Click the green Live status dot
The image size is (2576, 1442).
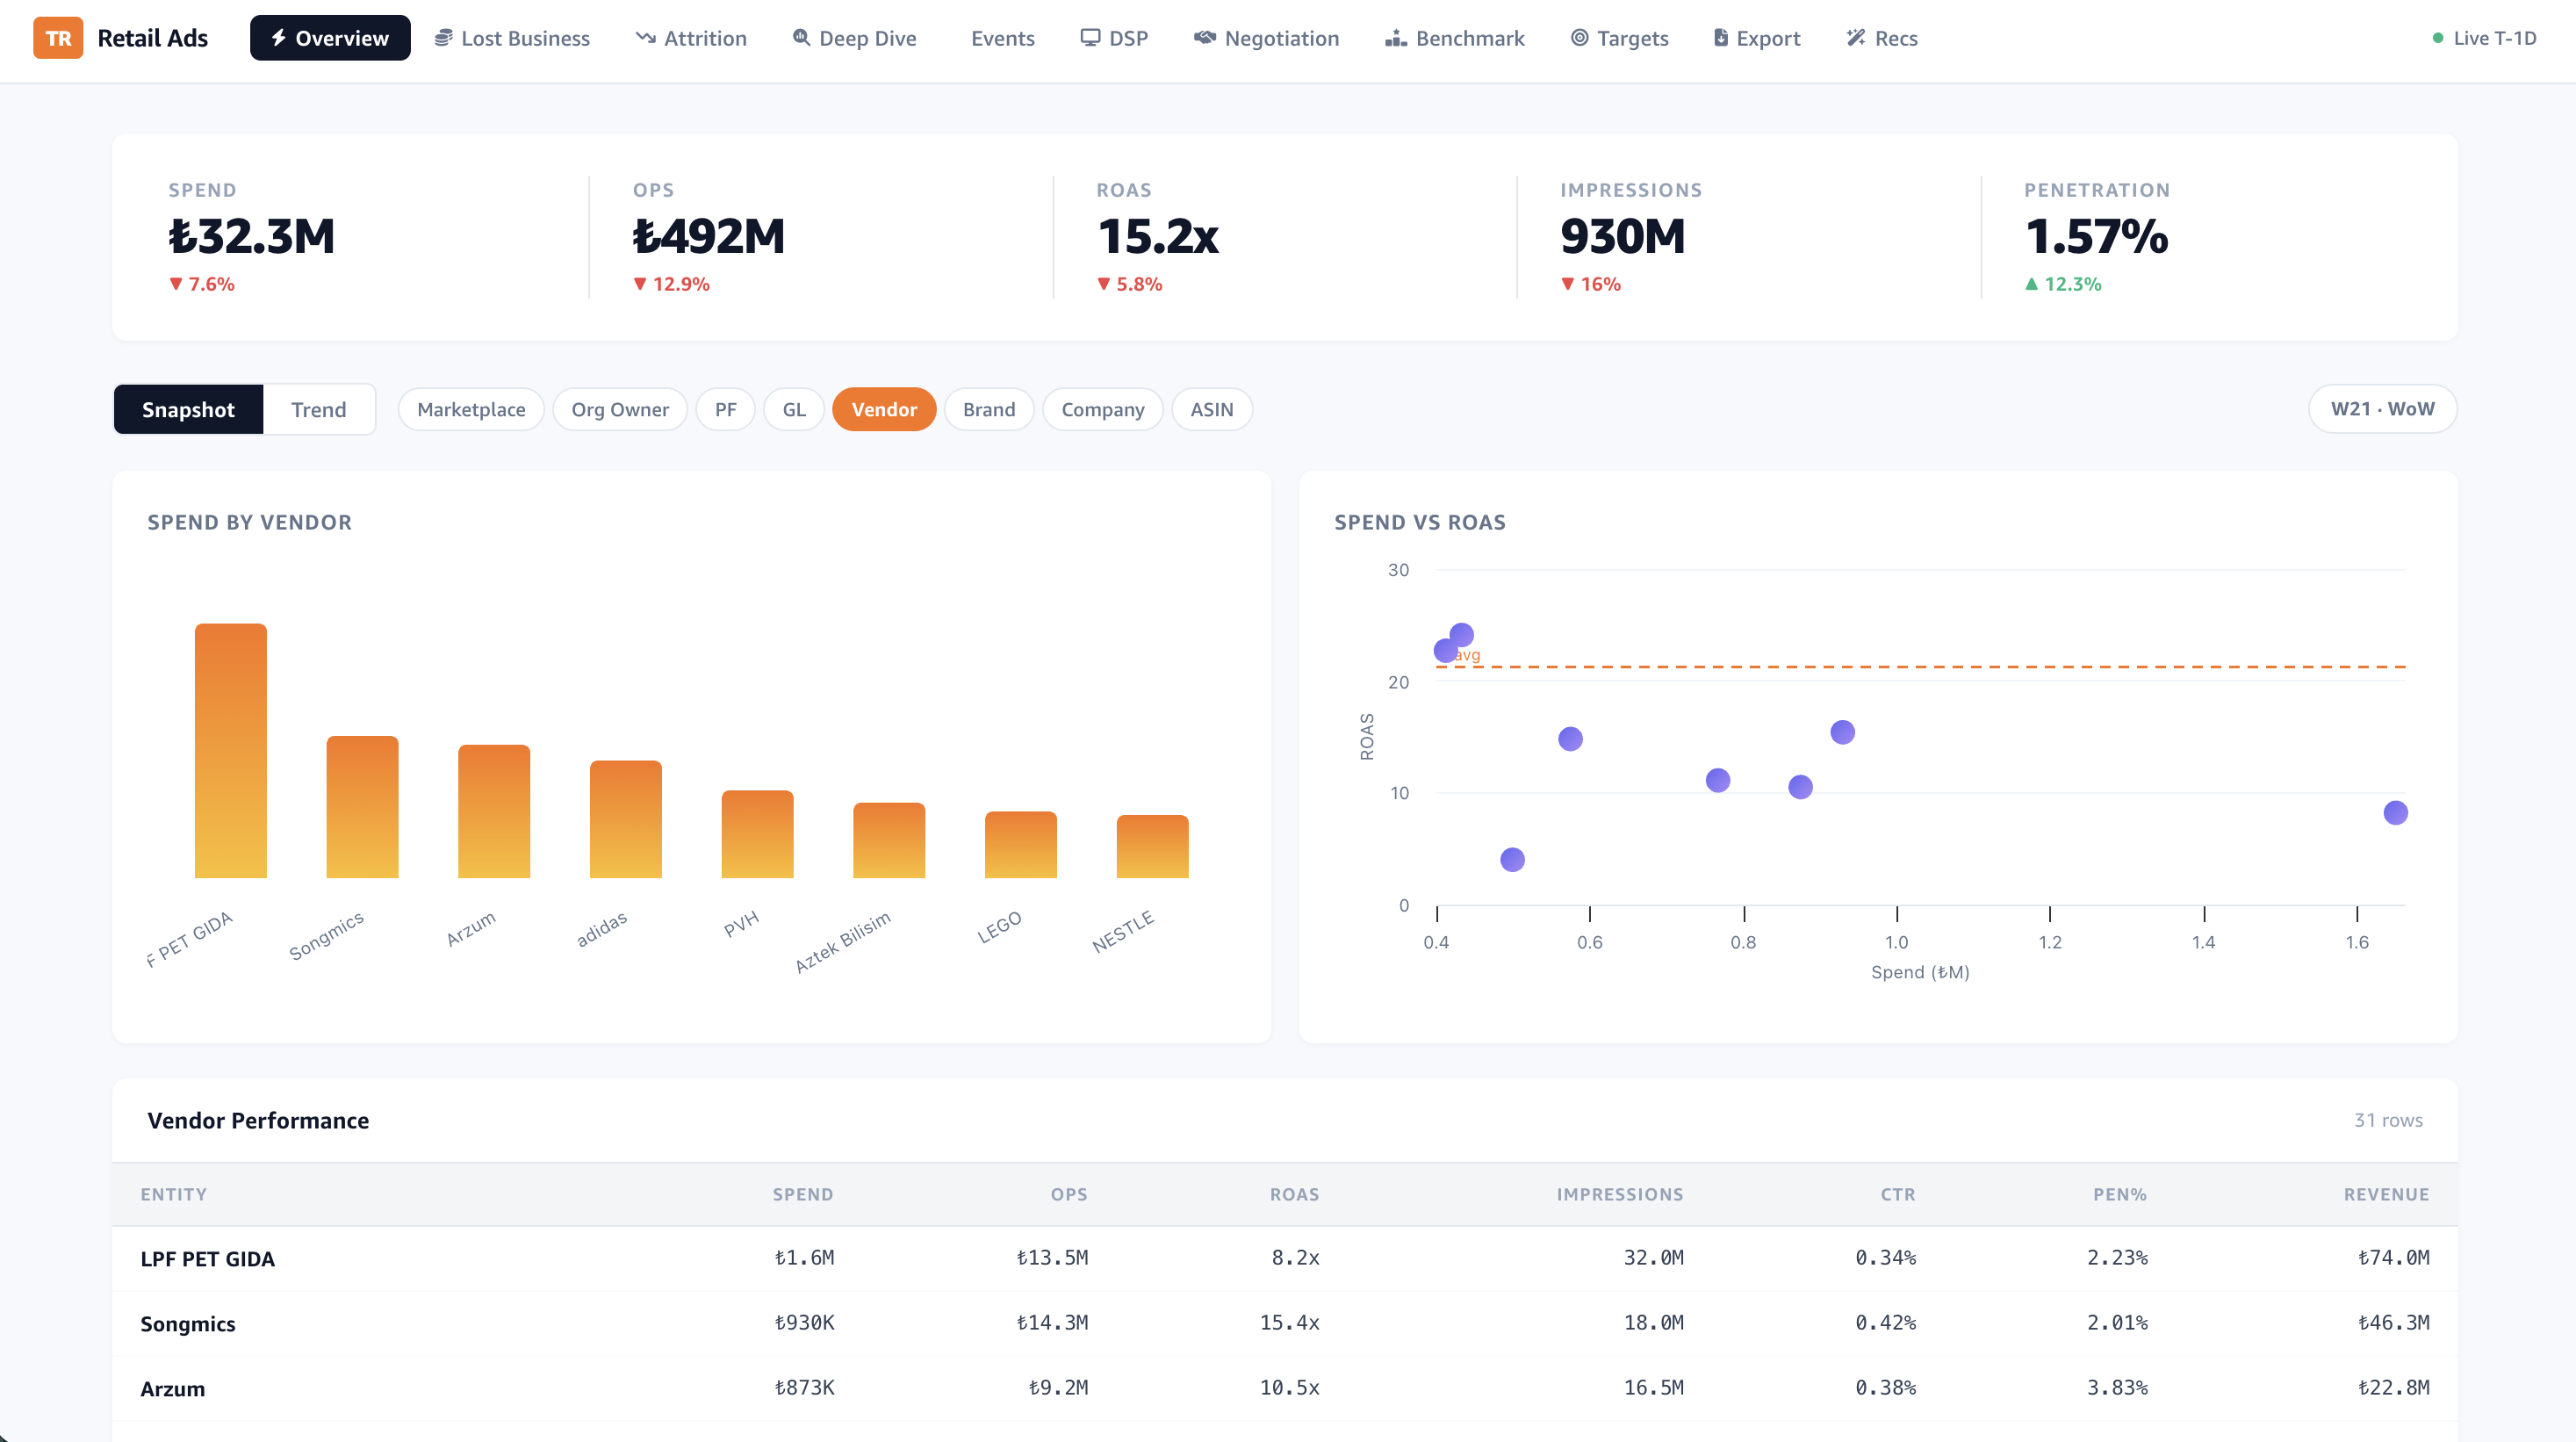coord(2438,38)
